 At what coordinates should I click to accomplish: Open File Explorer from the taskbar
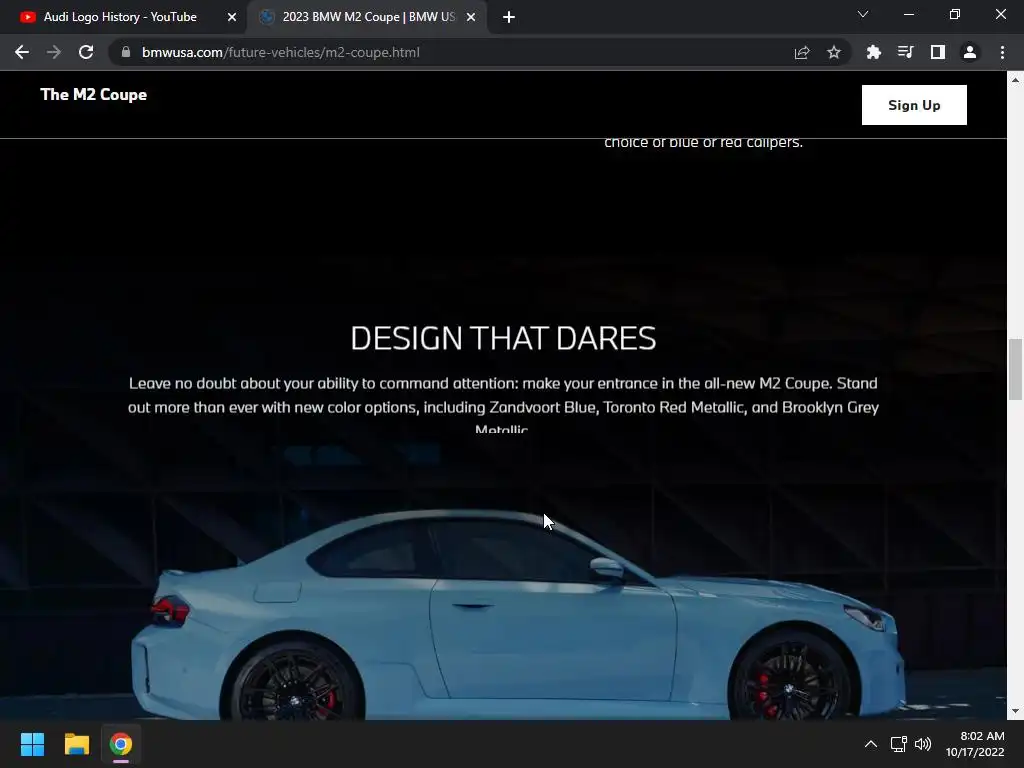click(x=76, y=744)
